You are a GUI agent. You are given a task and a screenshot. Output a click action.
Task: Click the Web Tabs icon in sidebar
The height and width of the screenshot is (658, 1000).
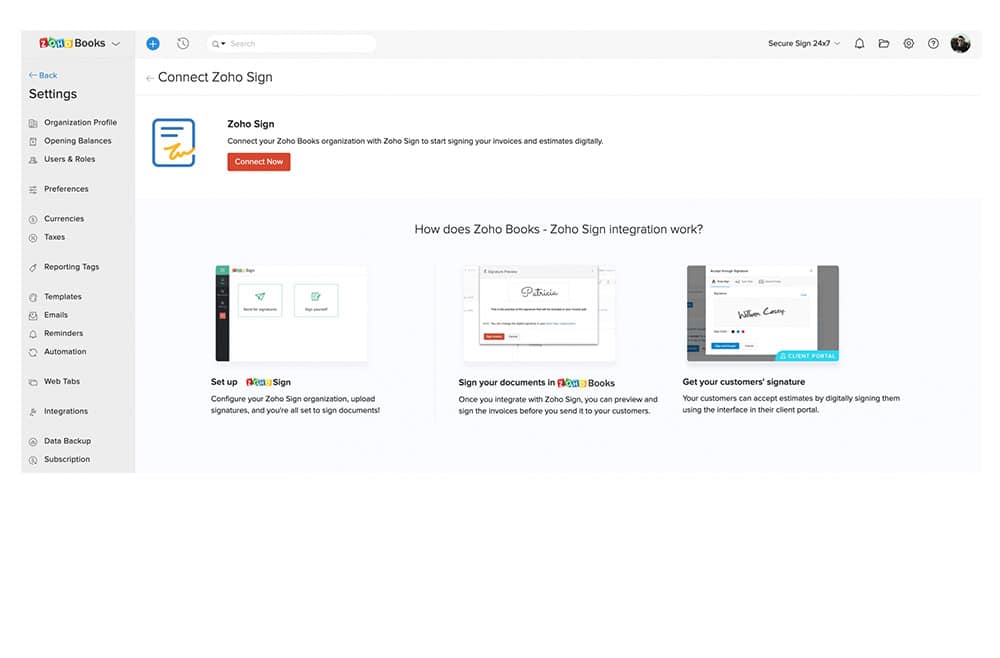pos(33,383)
